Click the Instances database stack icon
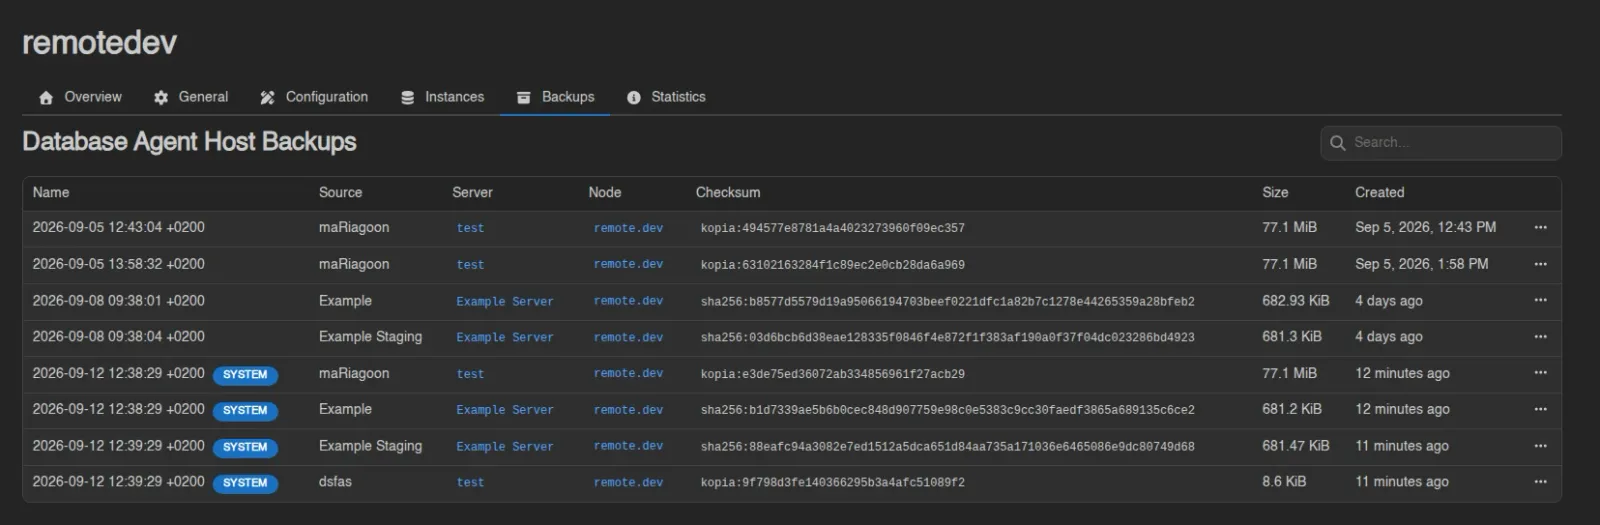Screen dimensions: 1600x525 point(407,98)
